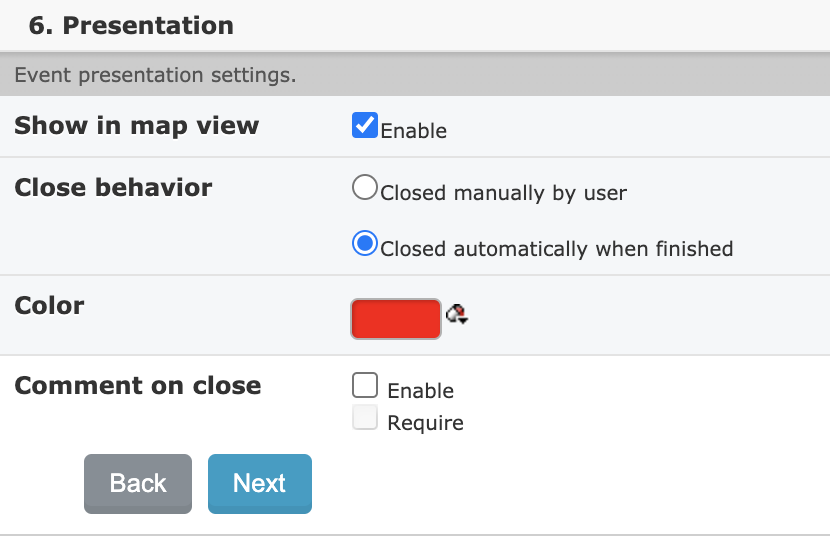Click the 'Event presentation settings.' description bar
The image size is (830, 542).
(x=415, y=75)
